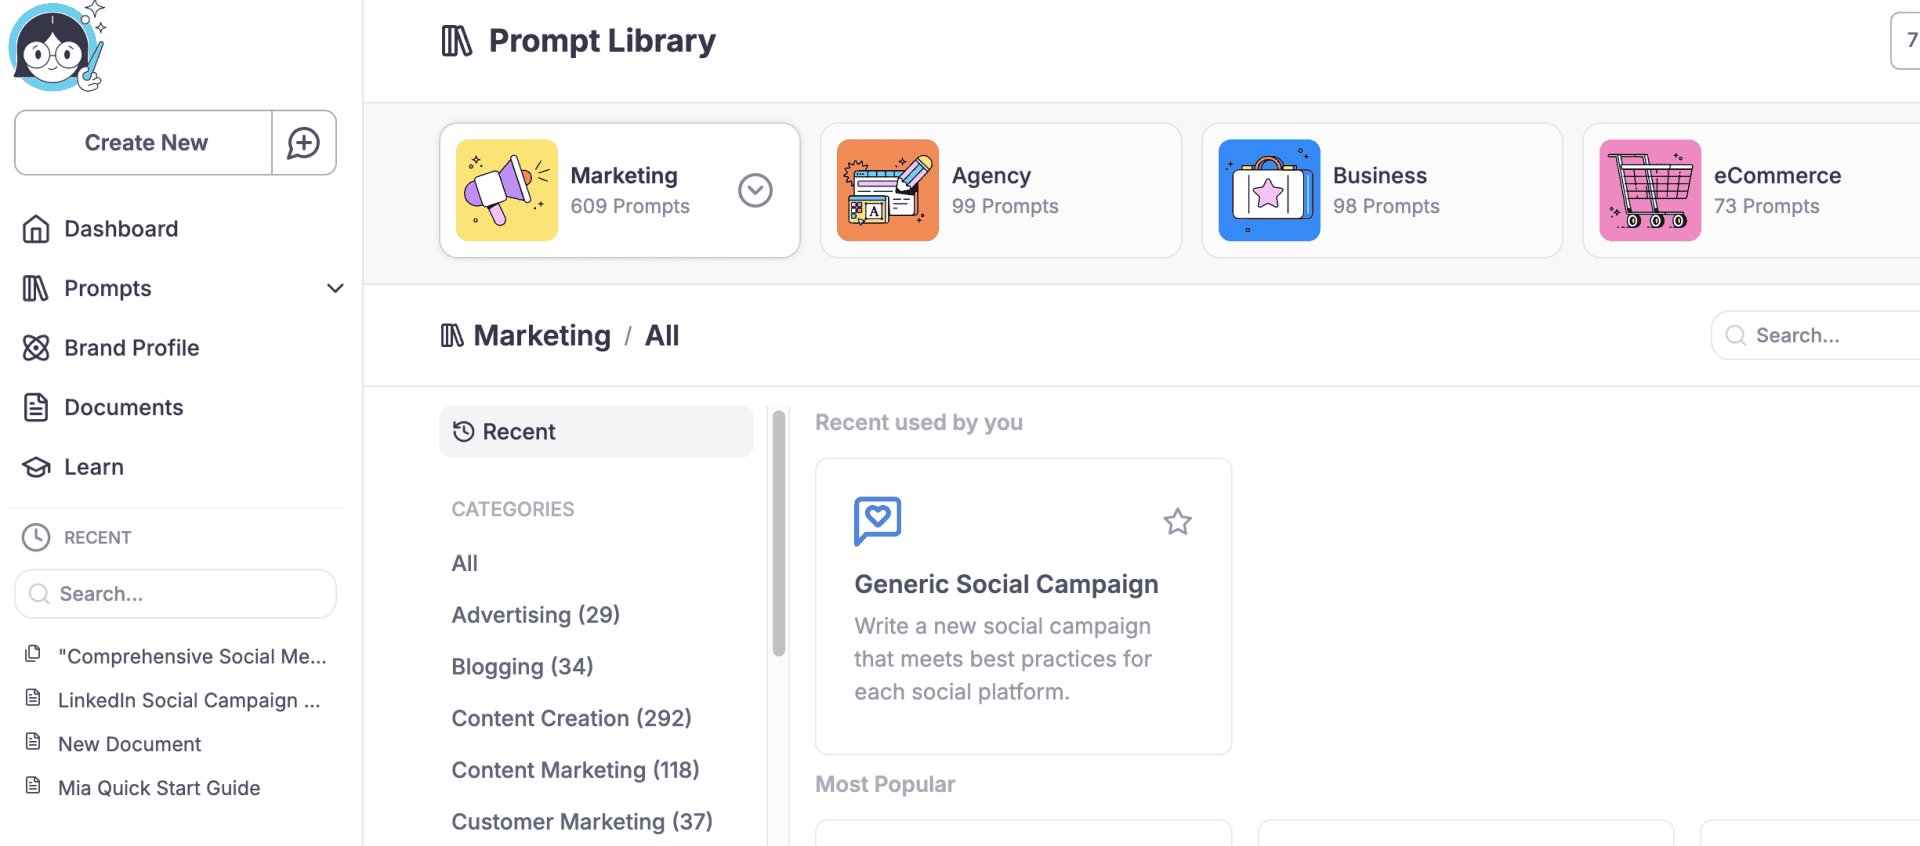
Task: Open the eCommerce 73 Prompts card
Action: (x=1751, y=190)
